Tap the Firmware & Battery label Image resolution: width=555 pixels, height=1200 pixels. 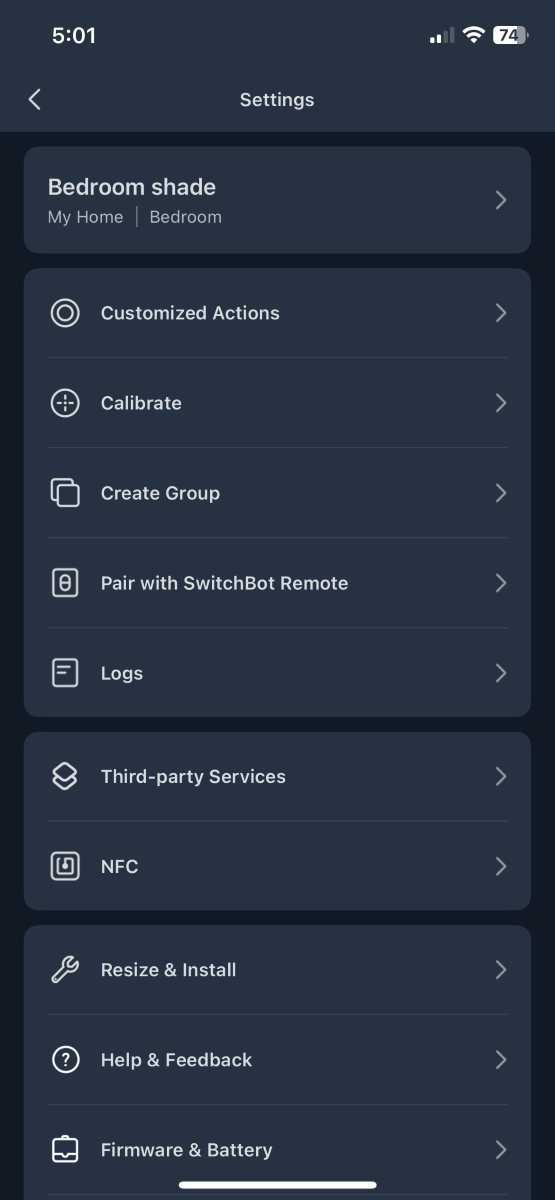click(x=186, y=1150)
